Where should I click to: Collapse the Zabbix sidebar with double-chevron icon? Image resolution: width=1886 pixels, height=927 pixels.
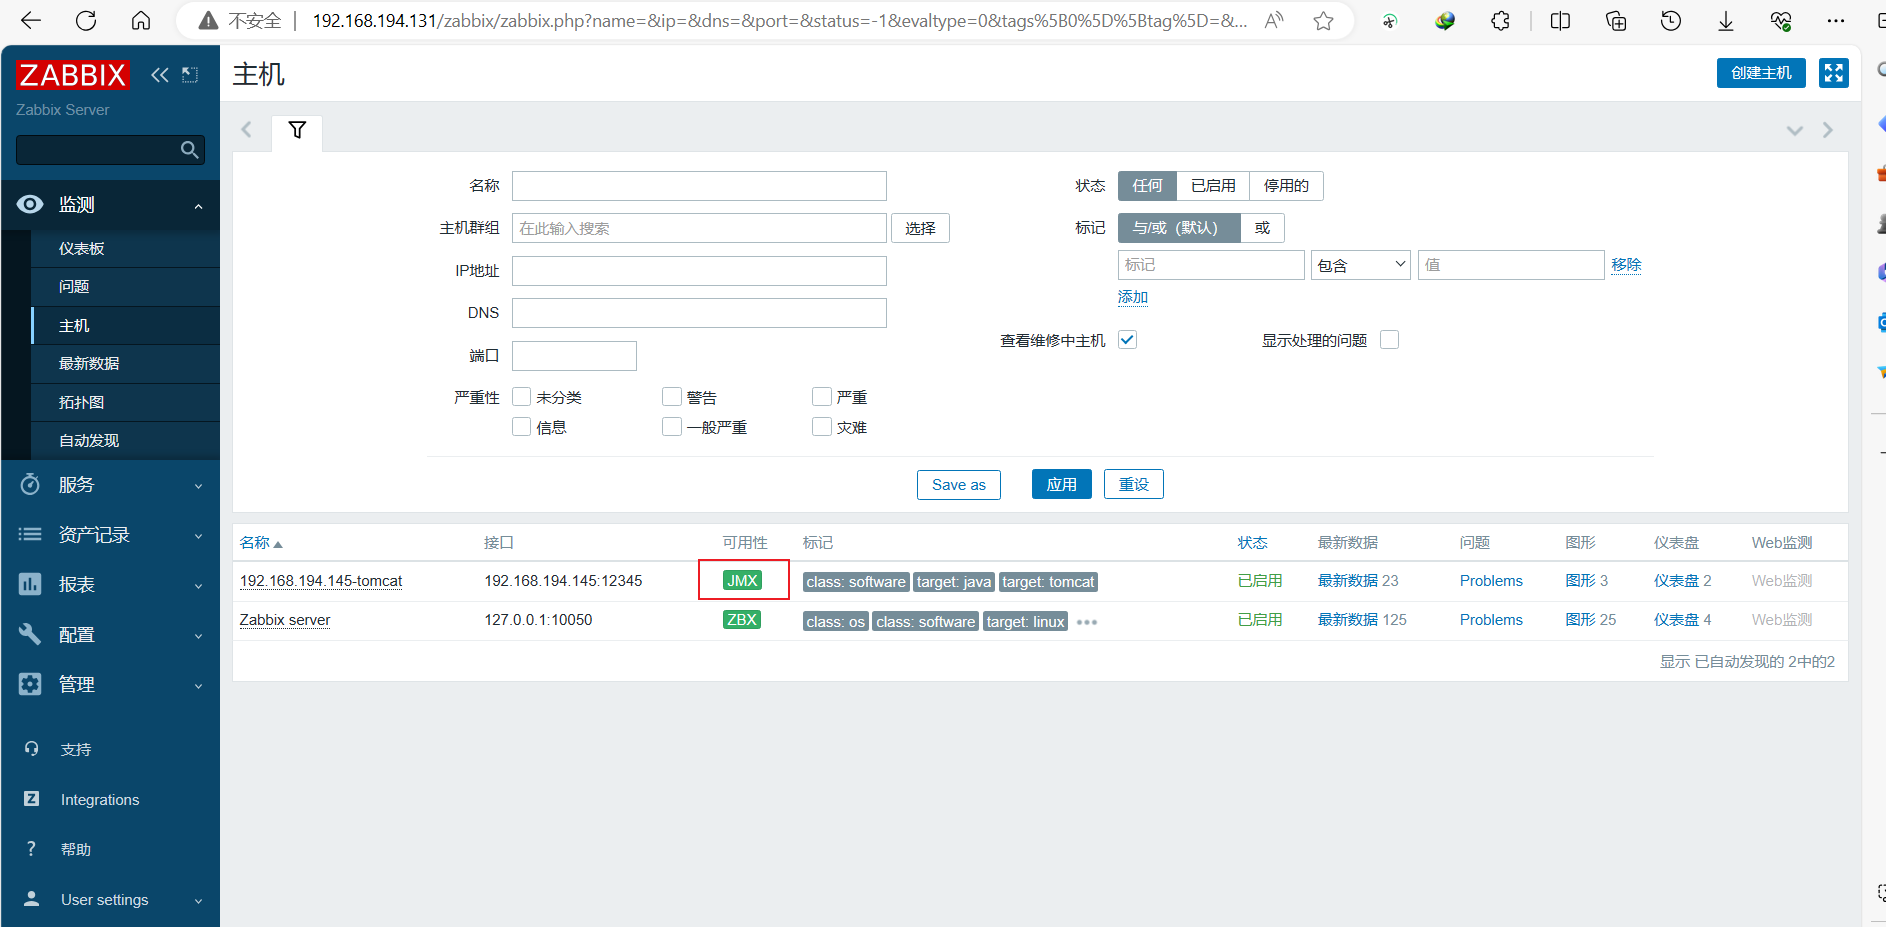click(x=159, y=75)
